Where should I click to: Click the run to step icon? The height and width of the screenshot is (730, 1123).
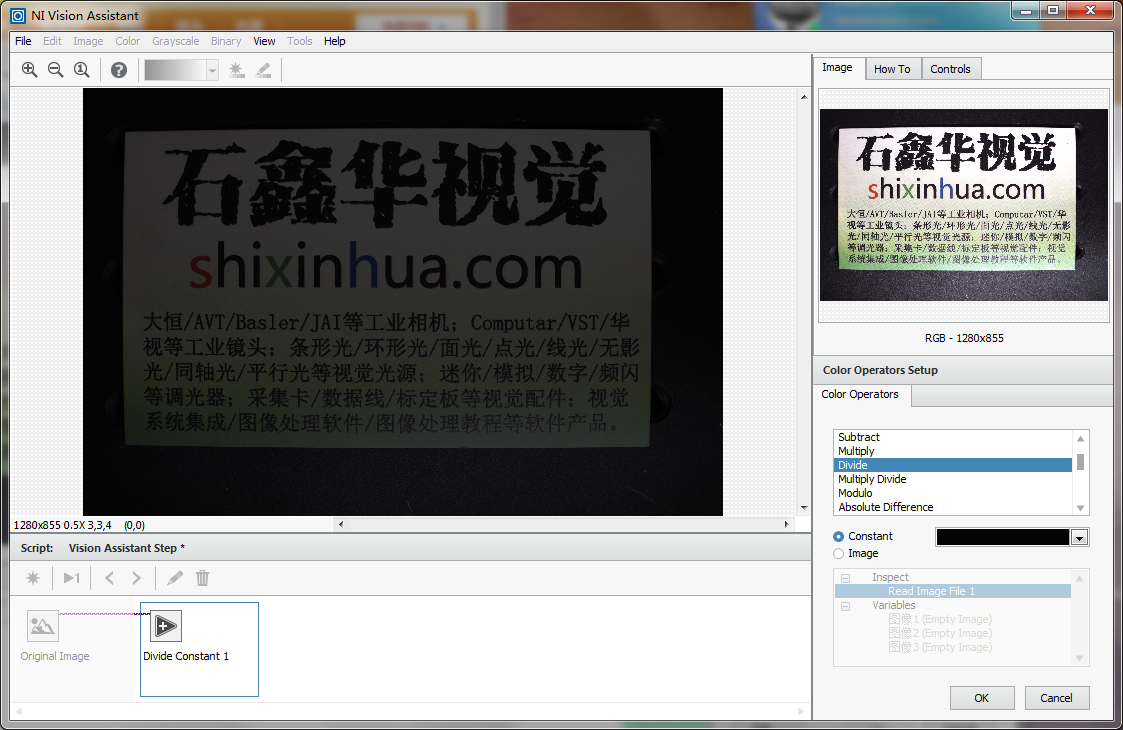tap(72, 577)
